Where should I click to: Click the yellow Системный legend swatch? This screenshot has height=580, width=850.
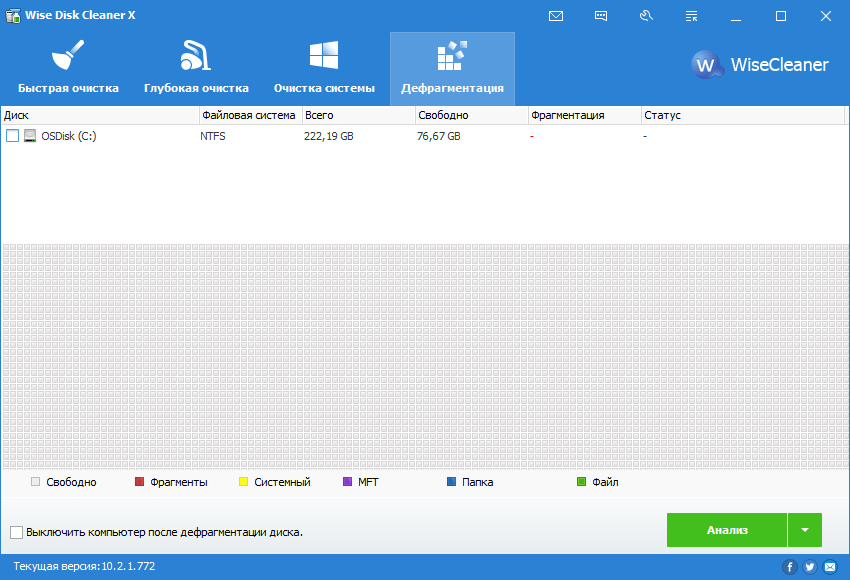tap(243, 481)
